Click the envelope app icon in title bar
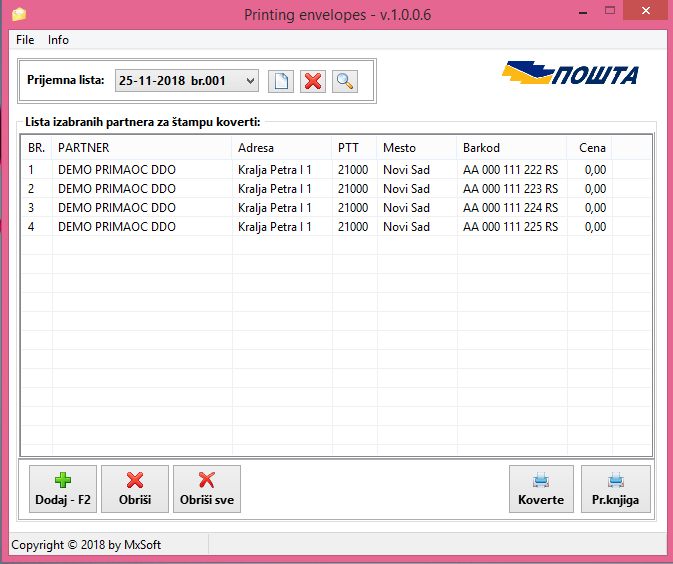673x564 pixels. tap(19, 15)
